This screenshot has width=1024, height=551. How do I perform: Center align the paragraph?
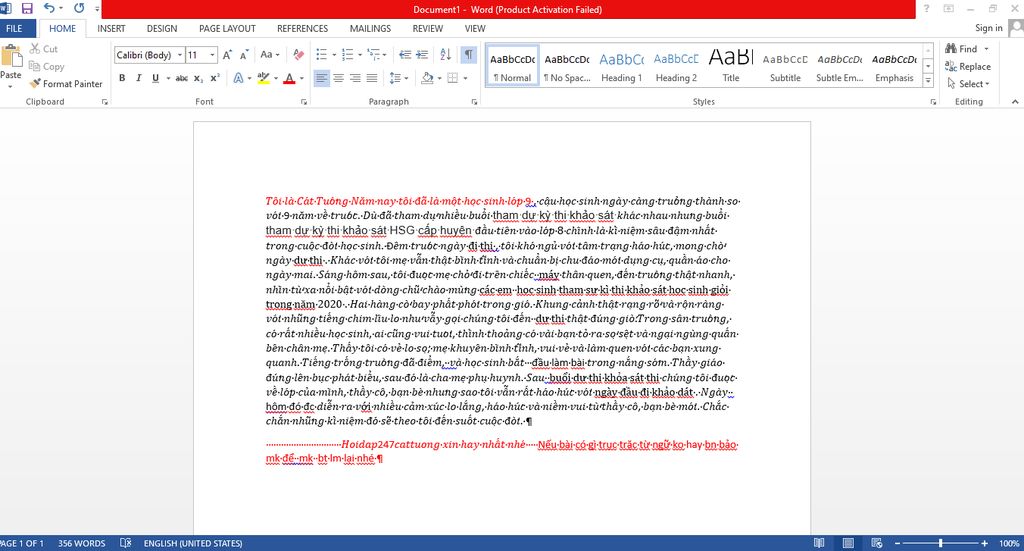[338, 78]
